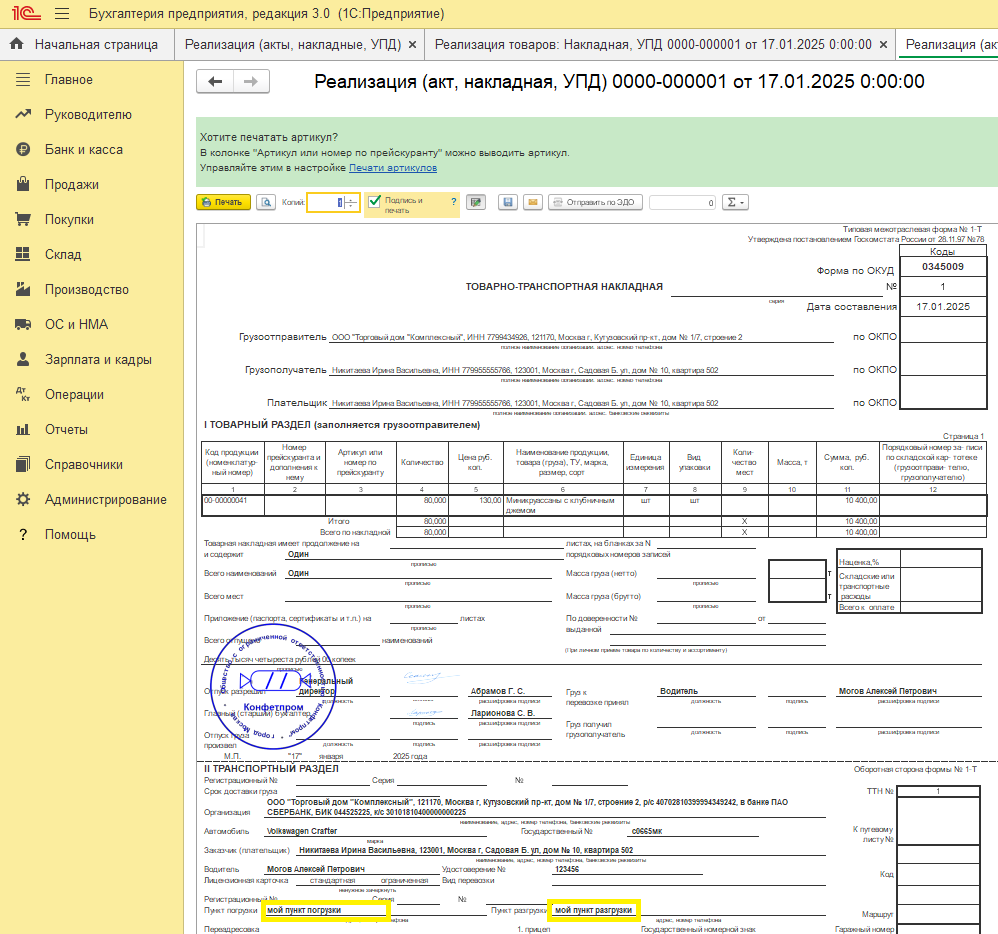Click the sum value field showing 0
This screenshot has height=934, width=998.
click(x=682, y=202)
